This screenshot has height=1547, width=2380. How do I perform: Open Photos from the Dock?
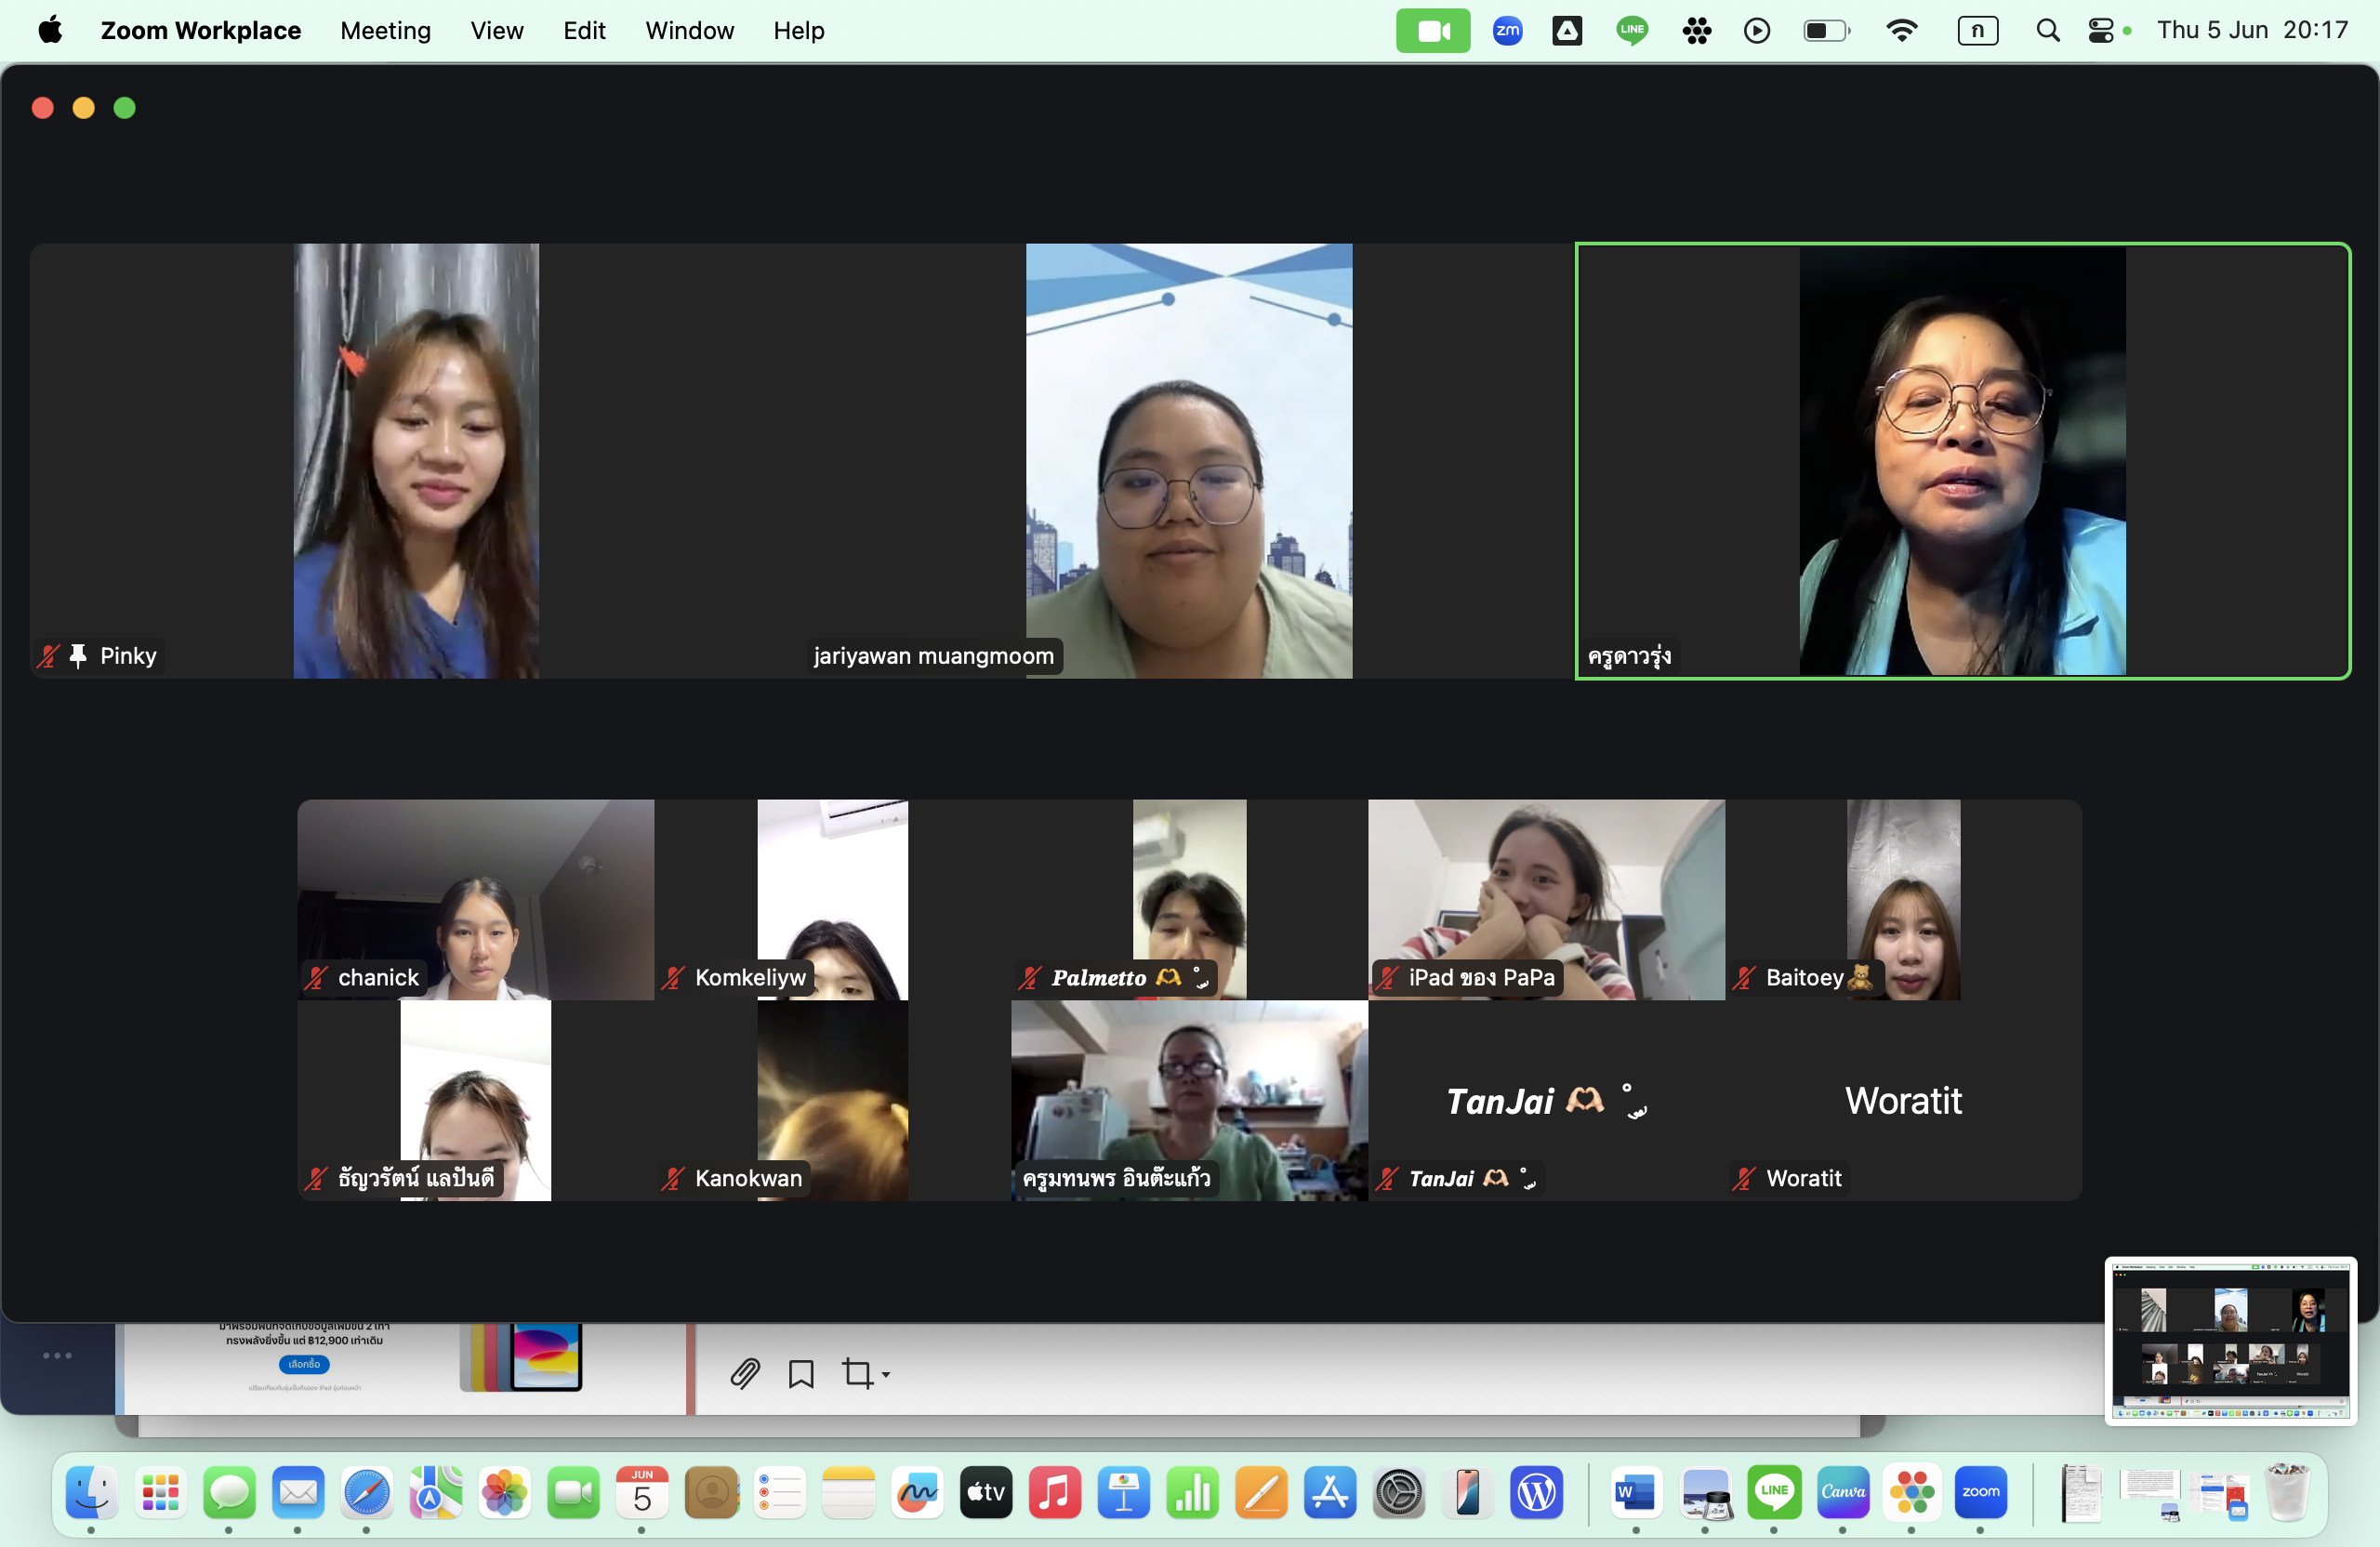pos(504,1492)
